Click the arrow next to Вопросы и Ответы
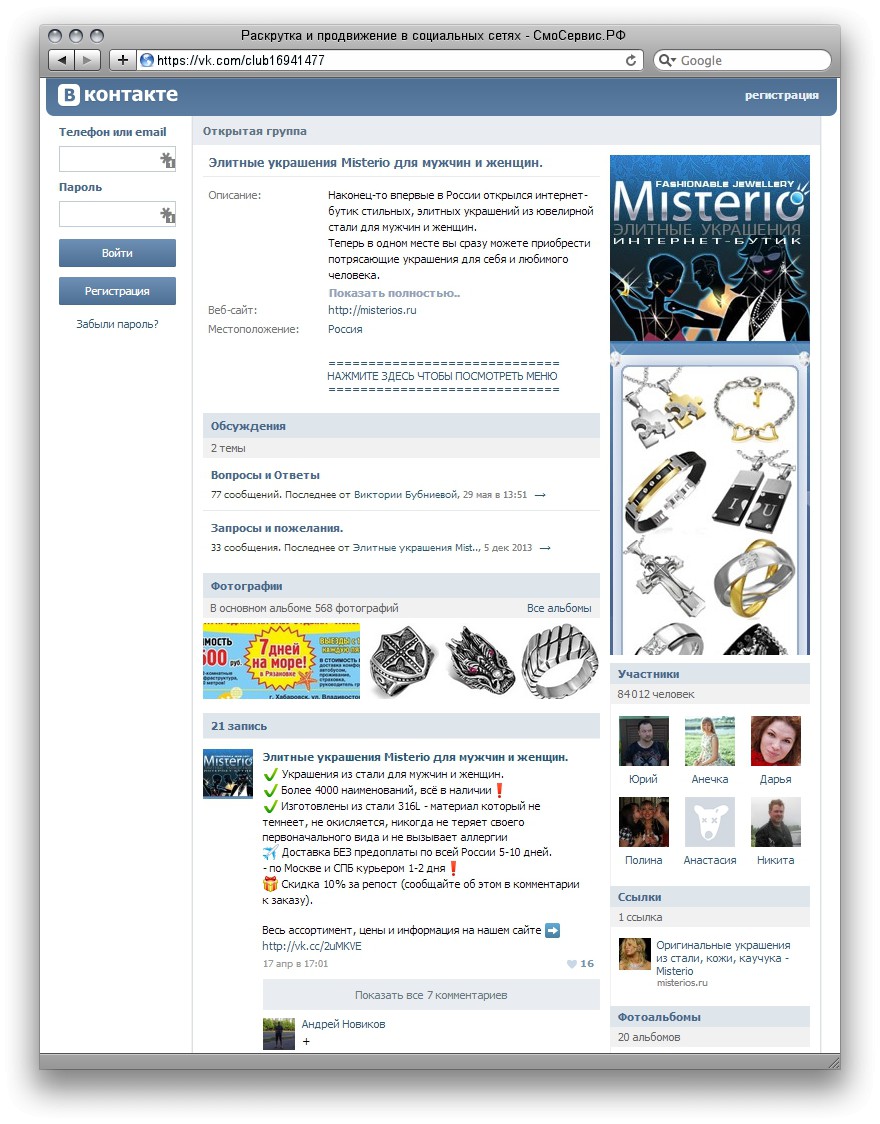 coord(540,495)
